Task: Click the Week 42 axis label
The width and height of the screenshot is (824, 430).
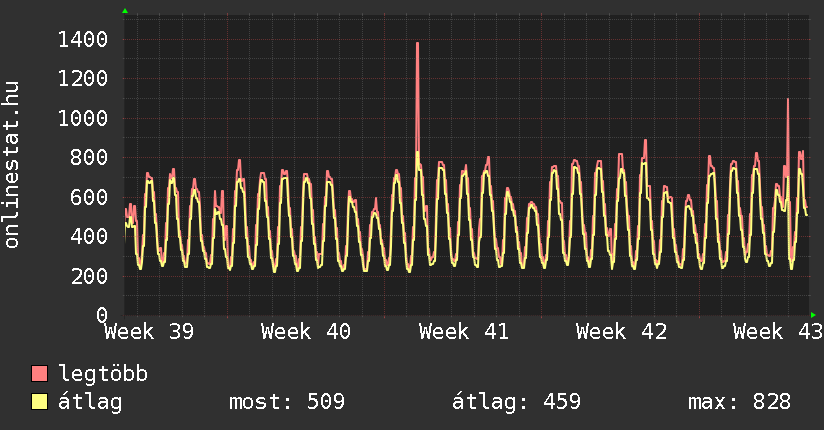Action: pyautogui.click(x=621, y=332)
